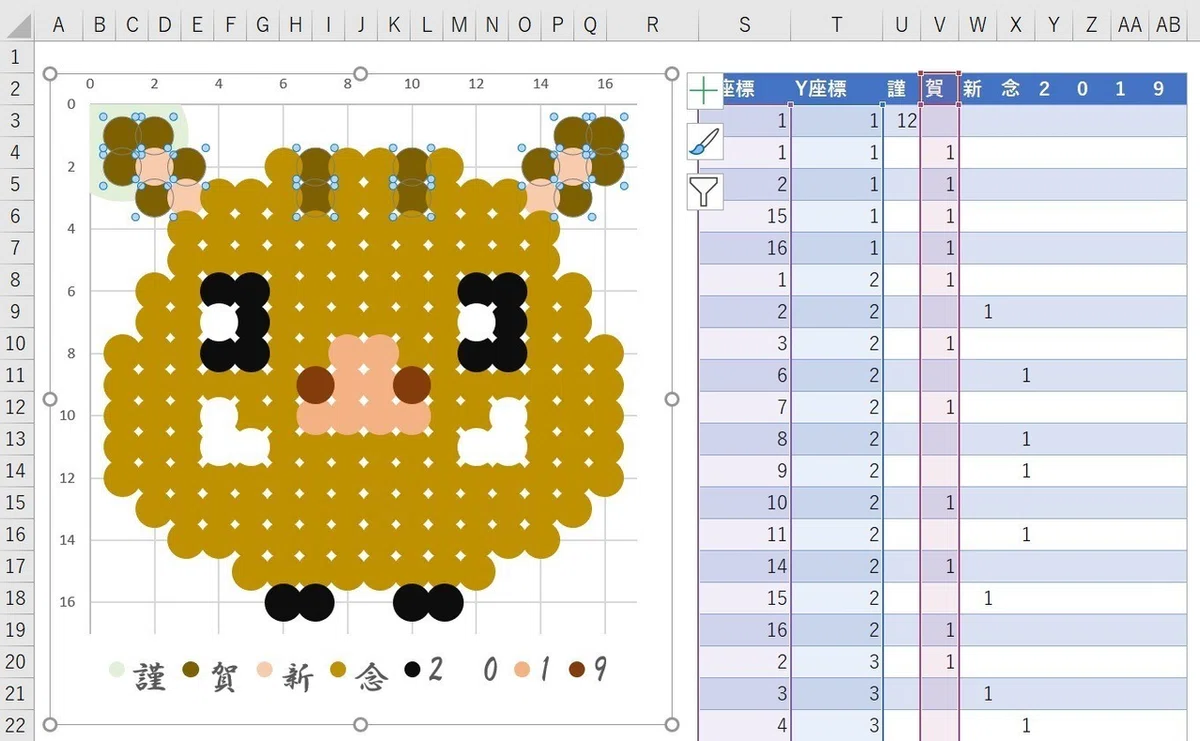Click cell S17 containing 14
The height and width of the screenshot is (741, 1200).
[744, 567]
